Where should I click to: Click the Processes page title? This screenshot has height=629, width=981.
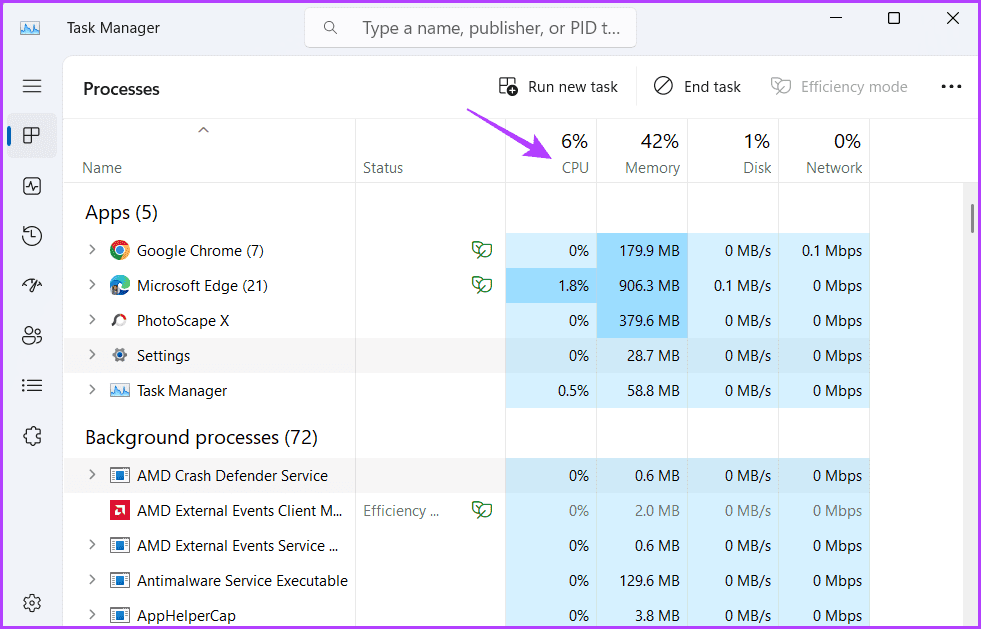pyautogui.click(x=121, y=89)
